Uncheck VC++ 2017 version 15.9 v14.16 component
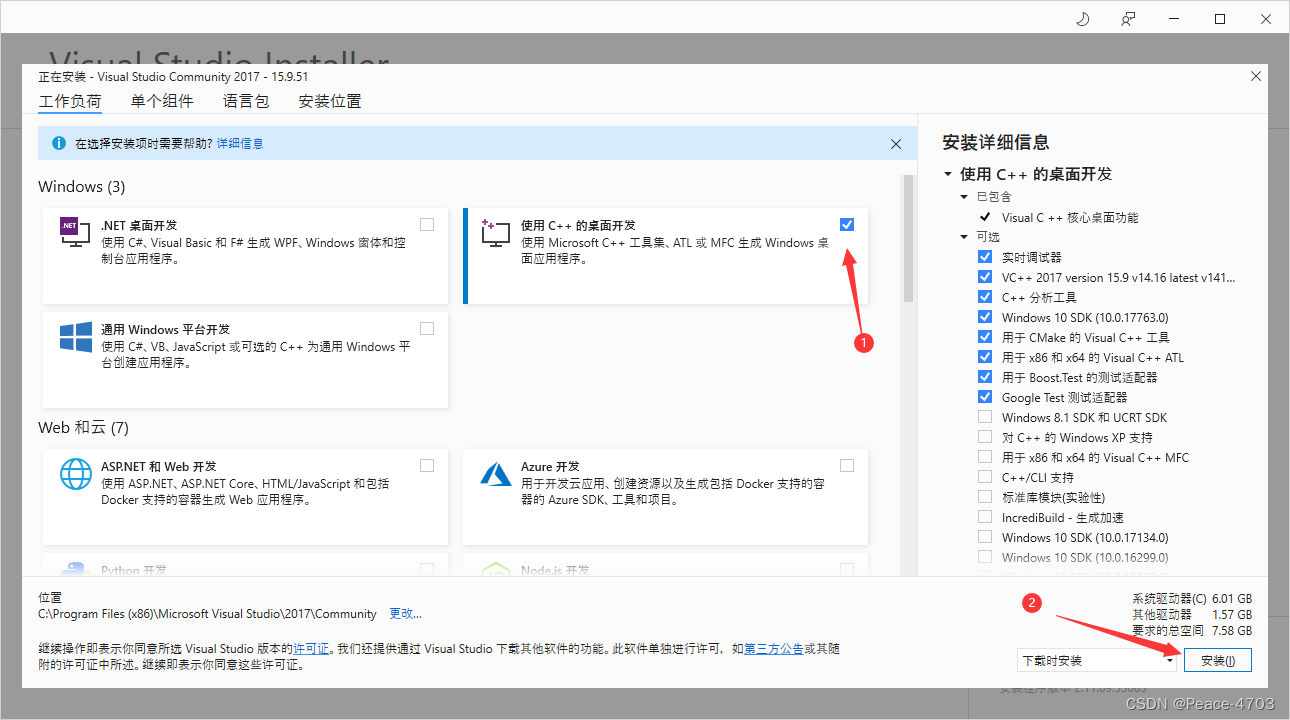 985,277
